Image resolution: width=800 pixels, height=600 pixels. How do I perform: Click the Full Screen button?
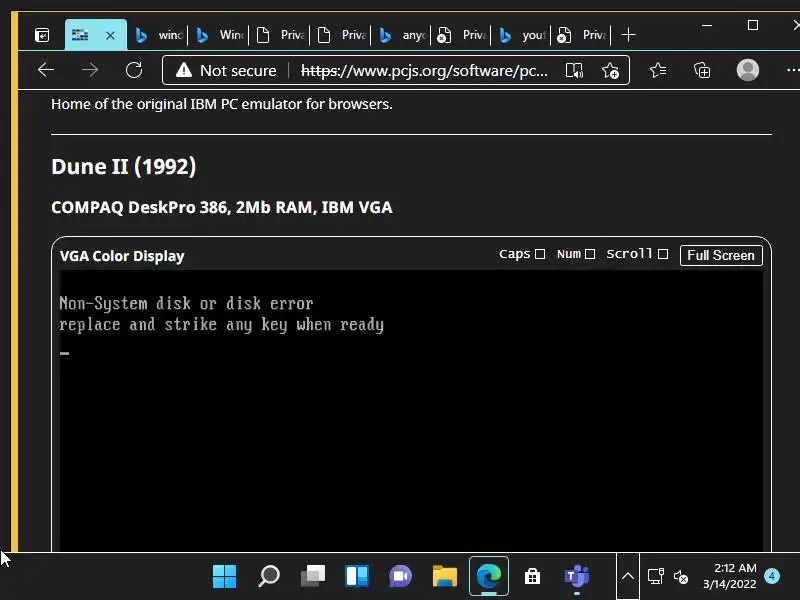pos(721,255)
